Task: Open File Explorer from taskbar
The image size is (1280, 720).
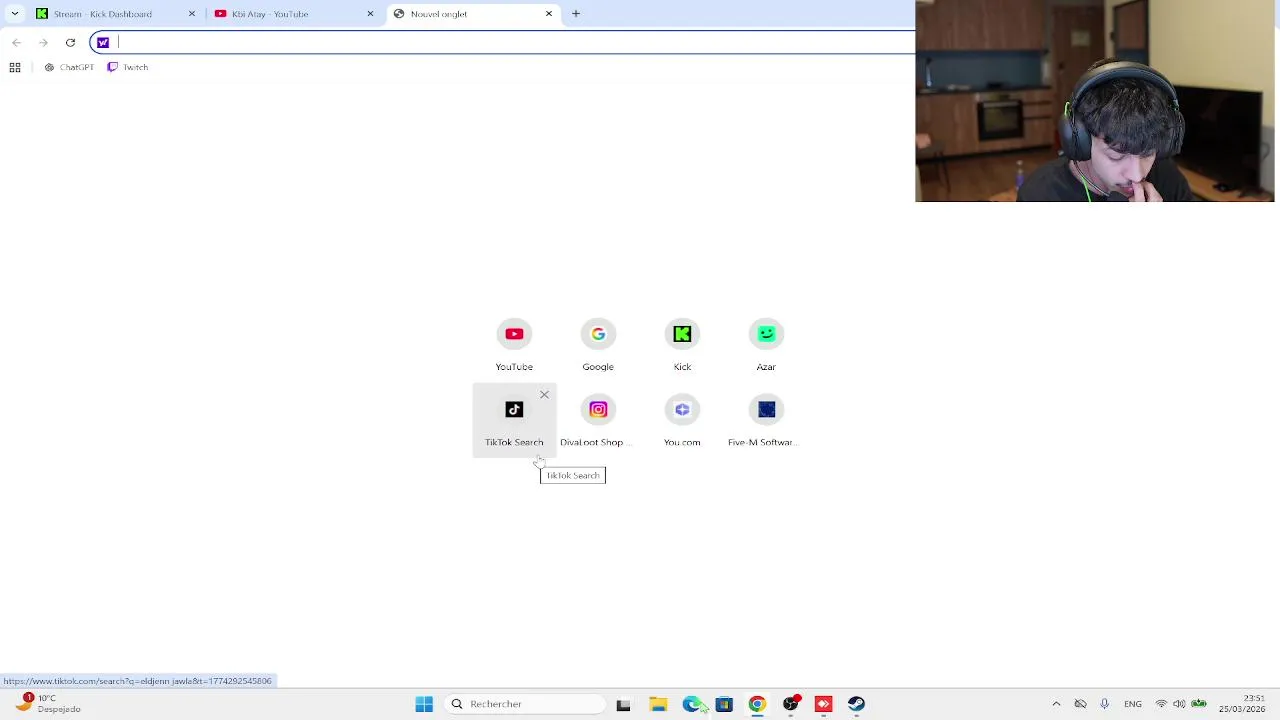Action: (658, 704)
